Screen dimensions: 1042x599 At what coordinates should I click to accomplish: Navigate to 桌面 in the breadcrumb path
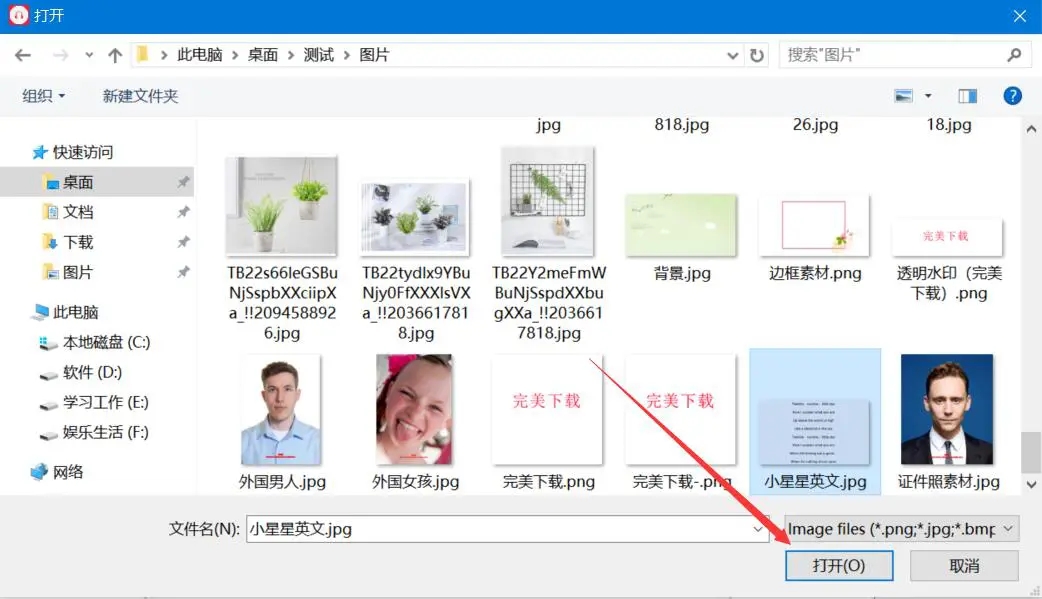point(263,55)
